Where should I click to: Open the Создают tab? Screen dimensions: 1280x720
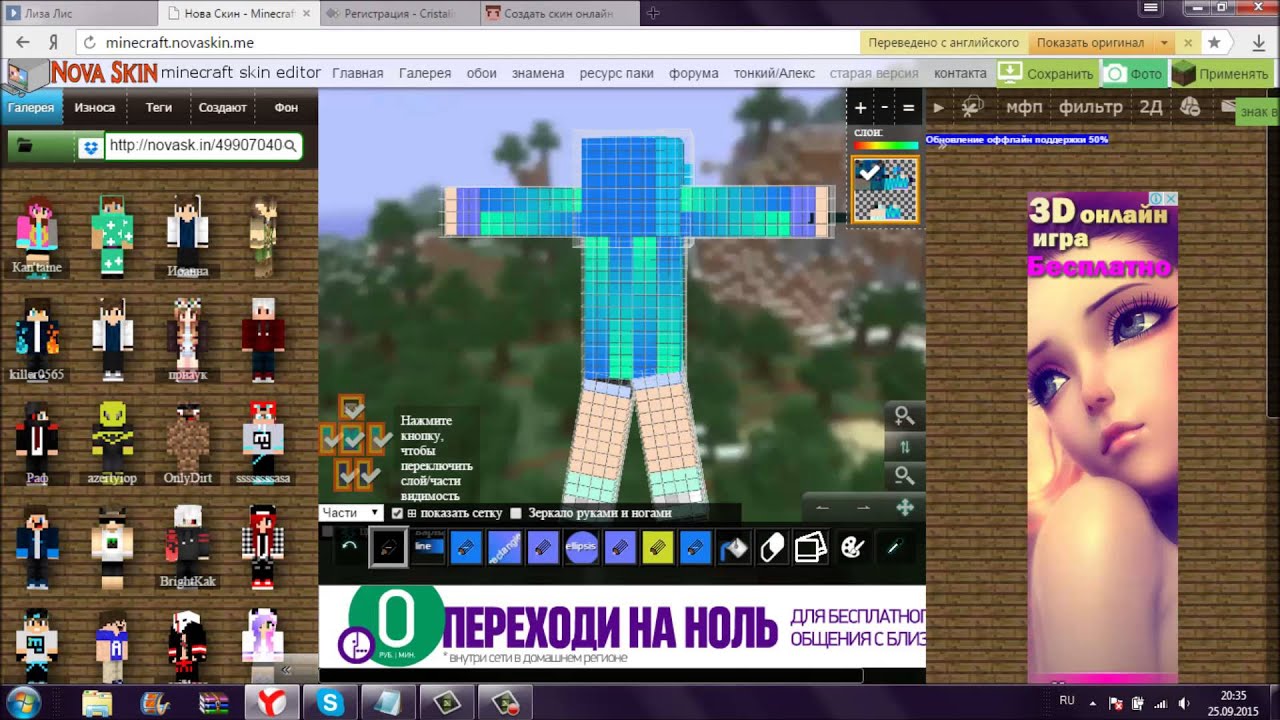point(222,107)
